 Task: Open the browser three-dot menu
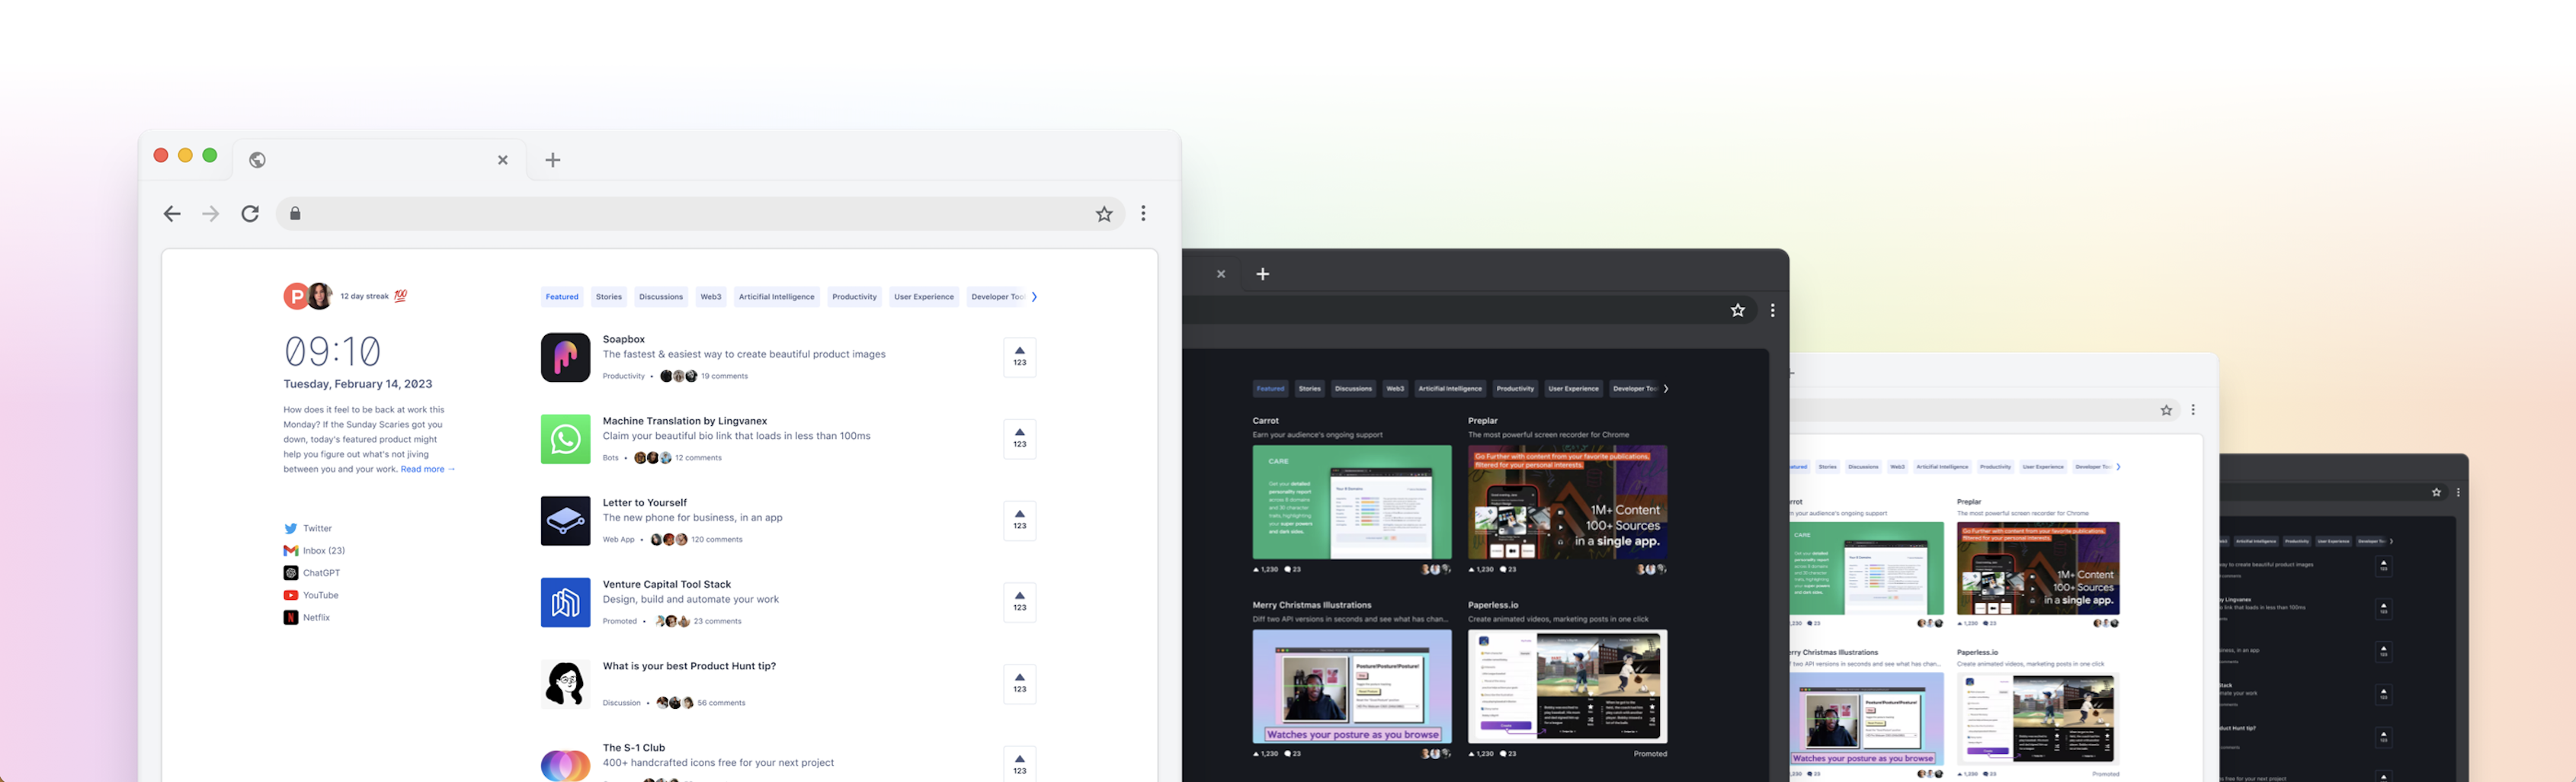(x=1143, y=213)
